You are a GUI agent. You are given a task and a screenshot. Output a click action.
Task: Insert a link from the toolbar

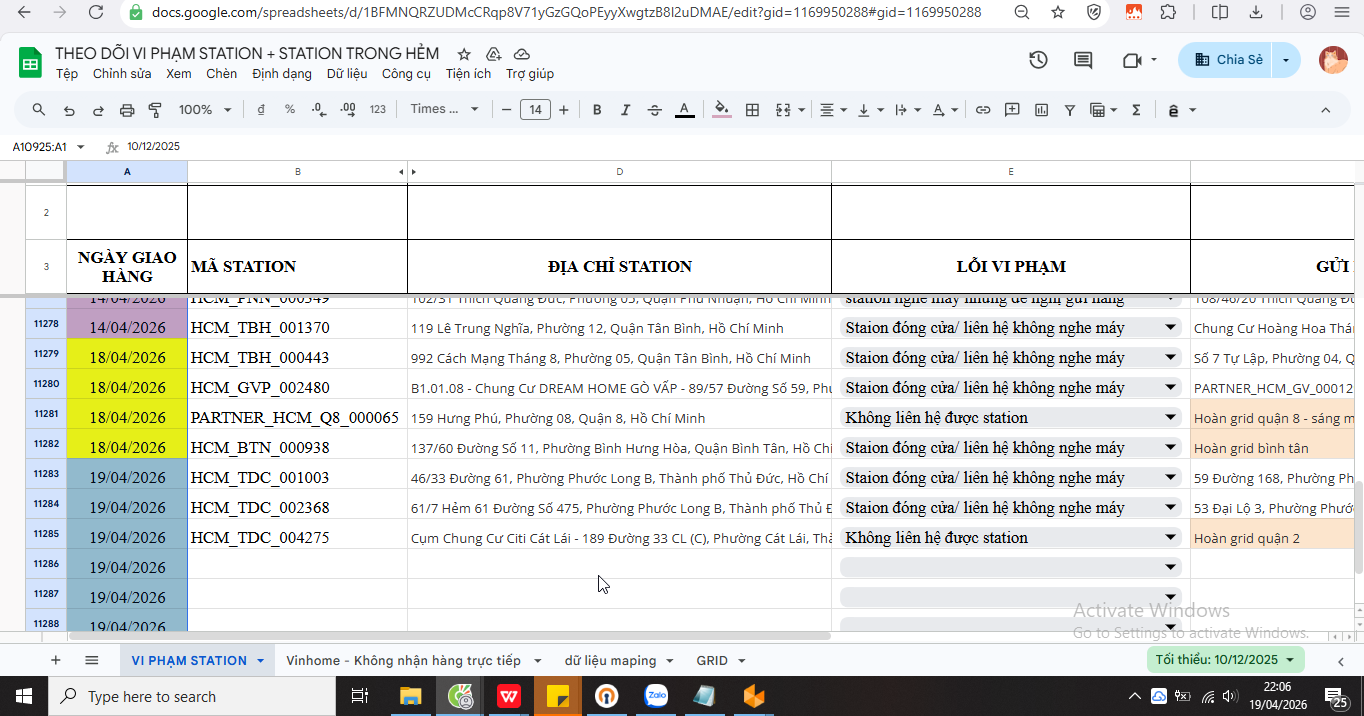tap(983, 110)
